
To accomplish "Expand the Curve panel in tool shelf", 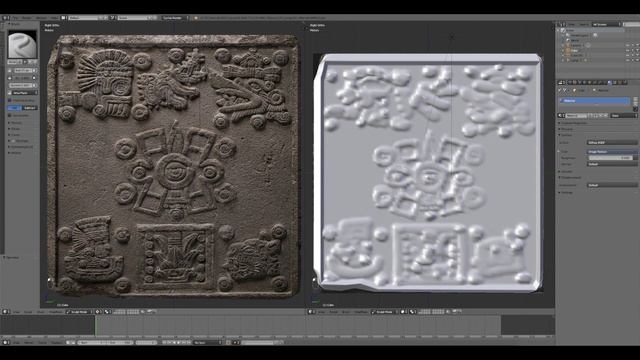I will click(15, 135).
